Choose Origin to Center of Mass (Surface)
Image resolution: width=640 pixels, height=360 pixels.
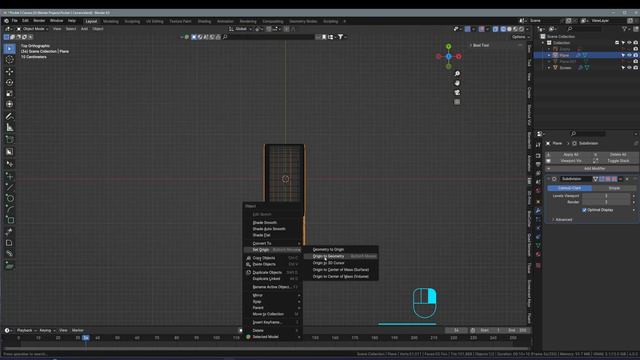[x=340, y=270]
